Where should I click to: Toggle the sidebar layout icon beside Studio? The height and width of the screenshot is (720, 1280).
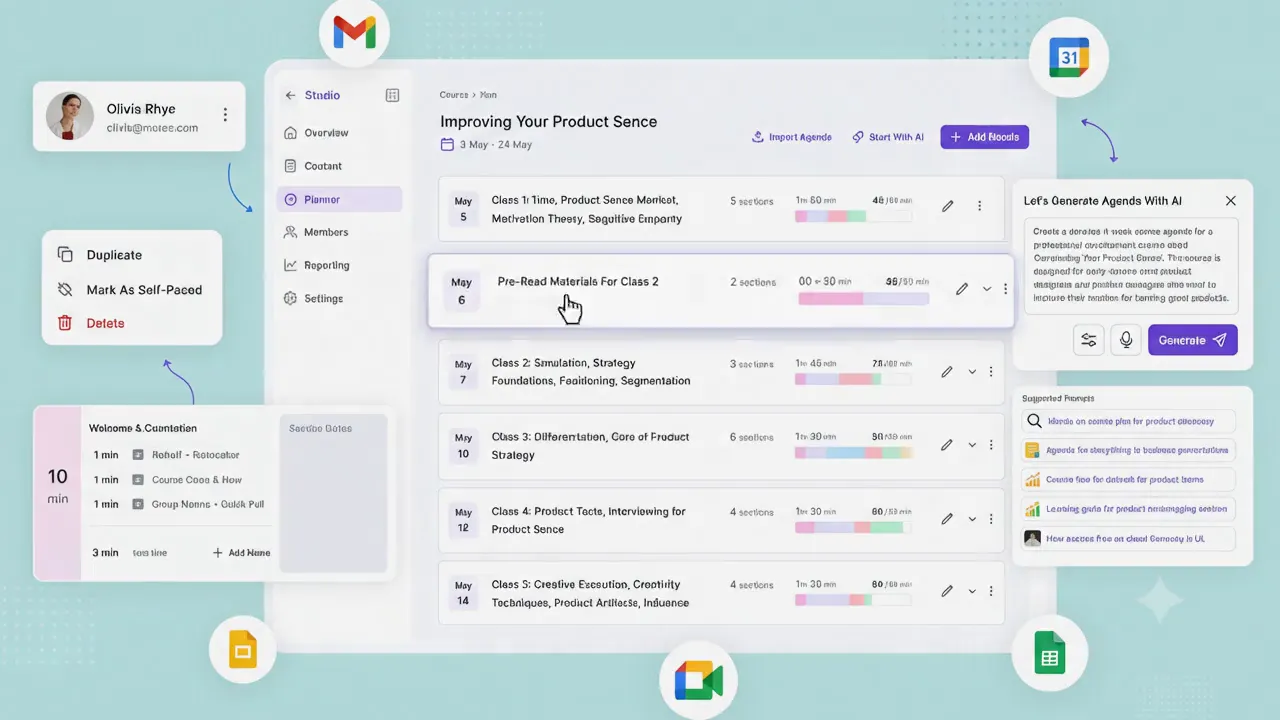coord(392,96)
